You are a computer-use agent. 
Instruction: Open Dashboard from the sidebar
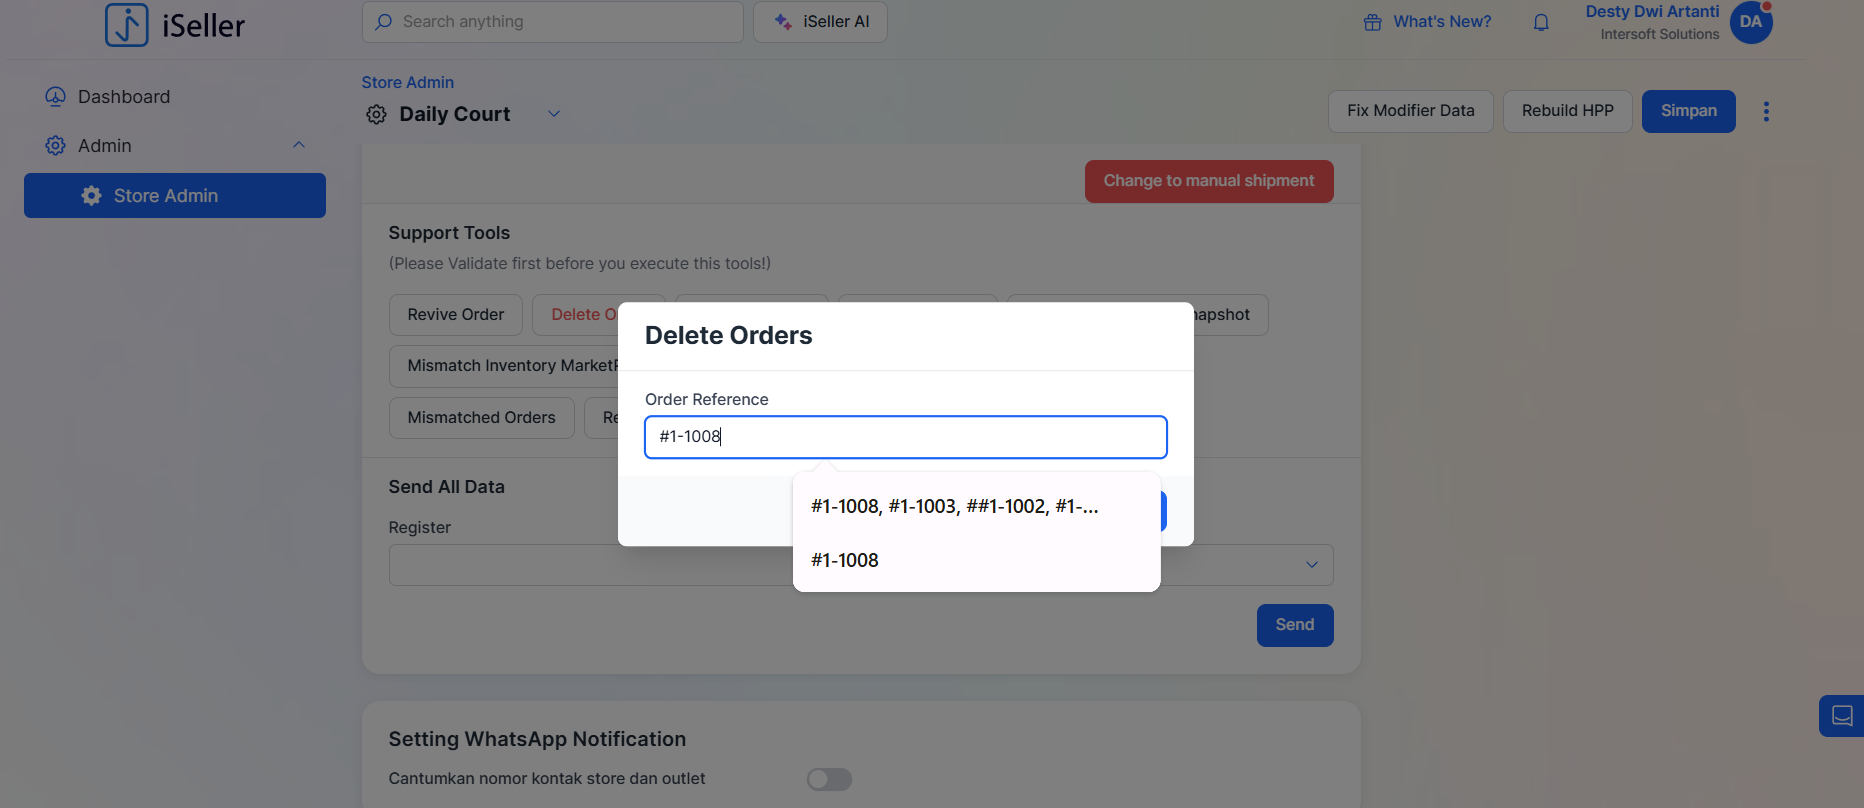coord(123,97)
